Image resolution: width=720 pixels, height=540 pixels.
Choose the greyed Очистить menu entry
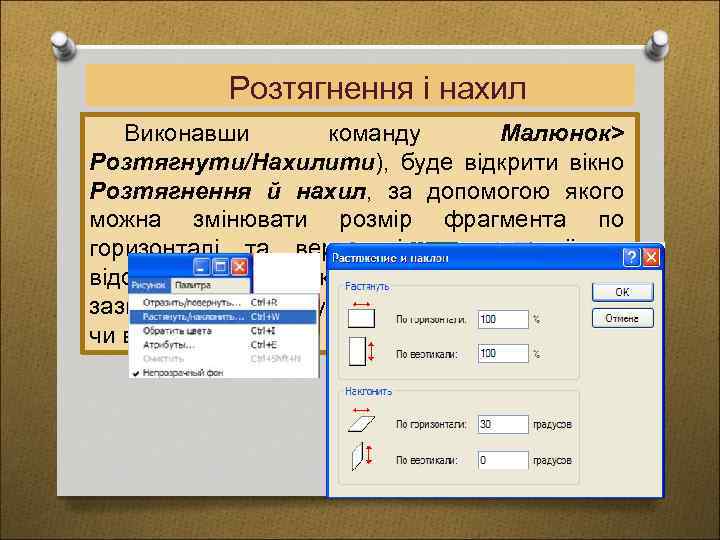coord(224,359)
